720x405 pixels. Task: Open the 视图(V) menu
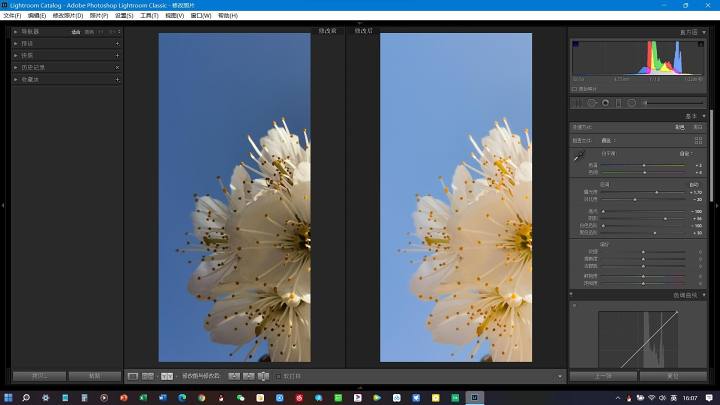pos(174,16)
